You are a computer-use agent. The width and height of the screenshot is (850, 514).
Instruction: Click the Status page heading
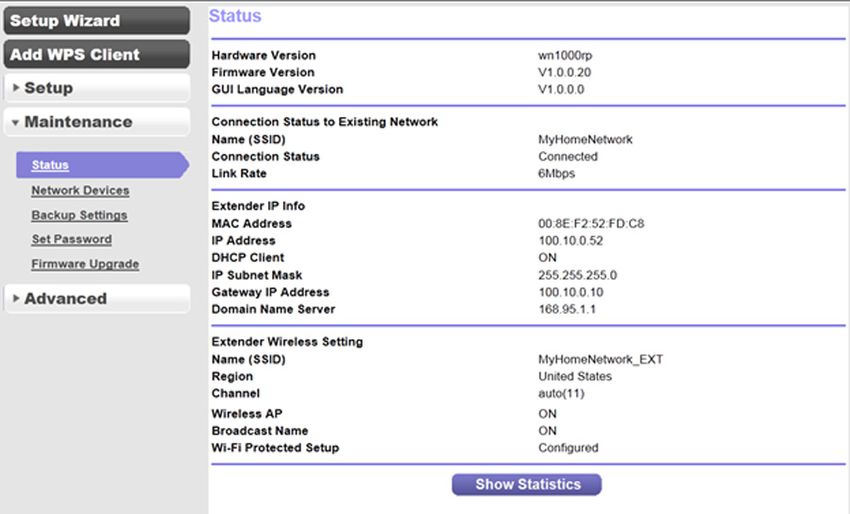coord(235,16)
